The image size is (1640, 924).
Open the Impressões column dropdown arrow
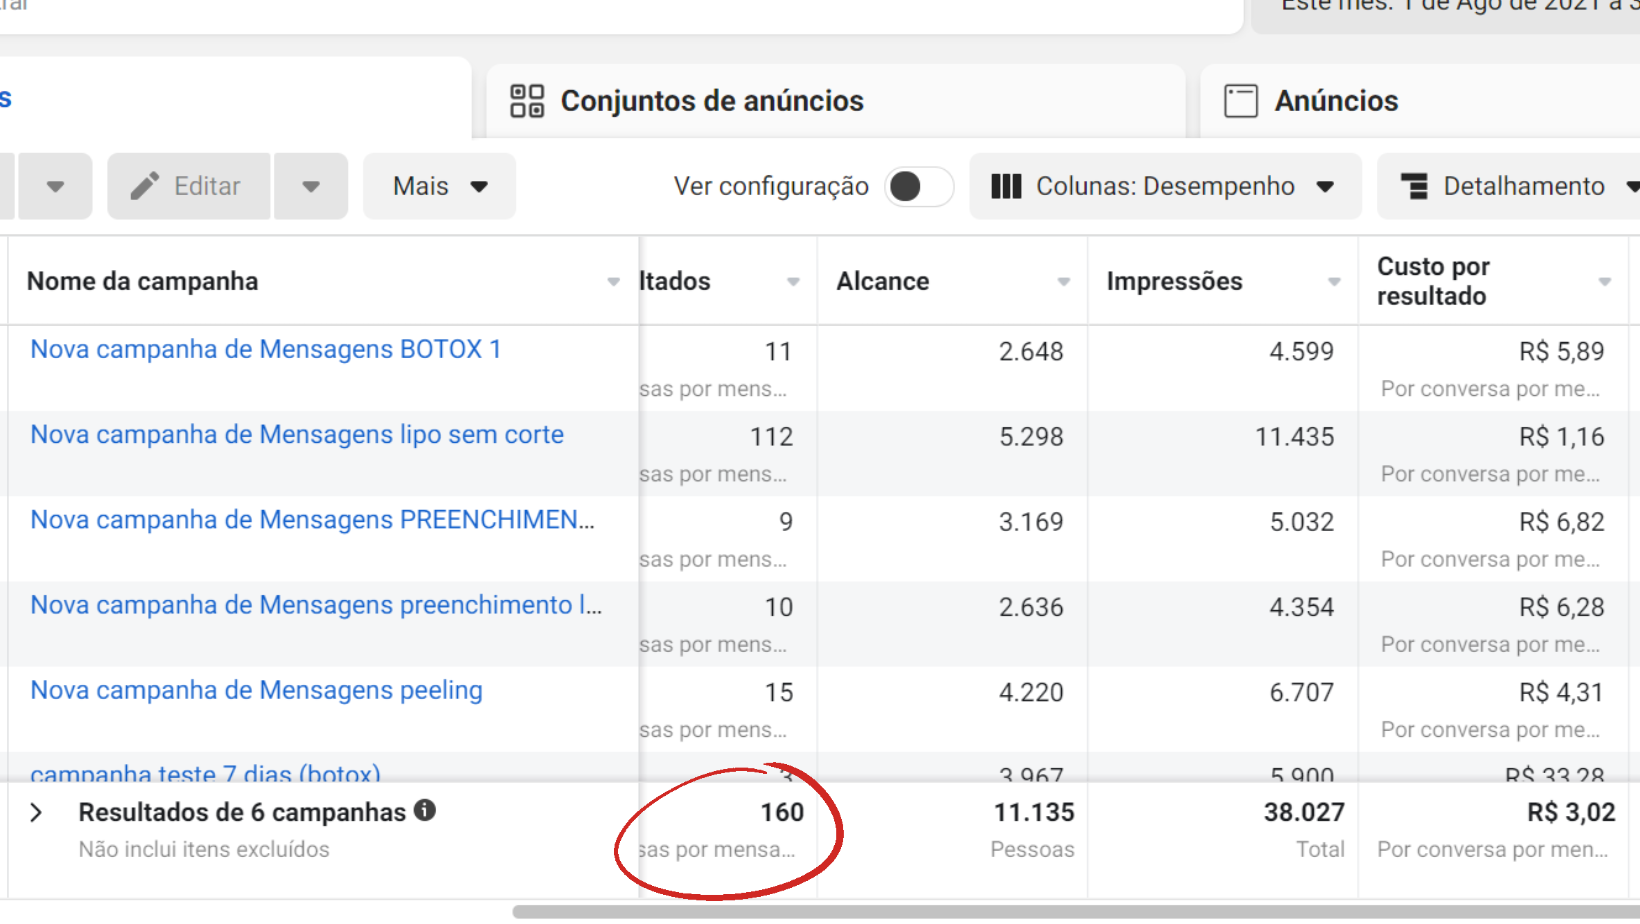(1333, 282)
